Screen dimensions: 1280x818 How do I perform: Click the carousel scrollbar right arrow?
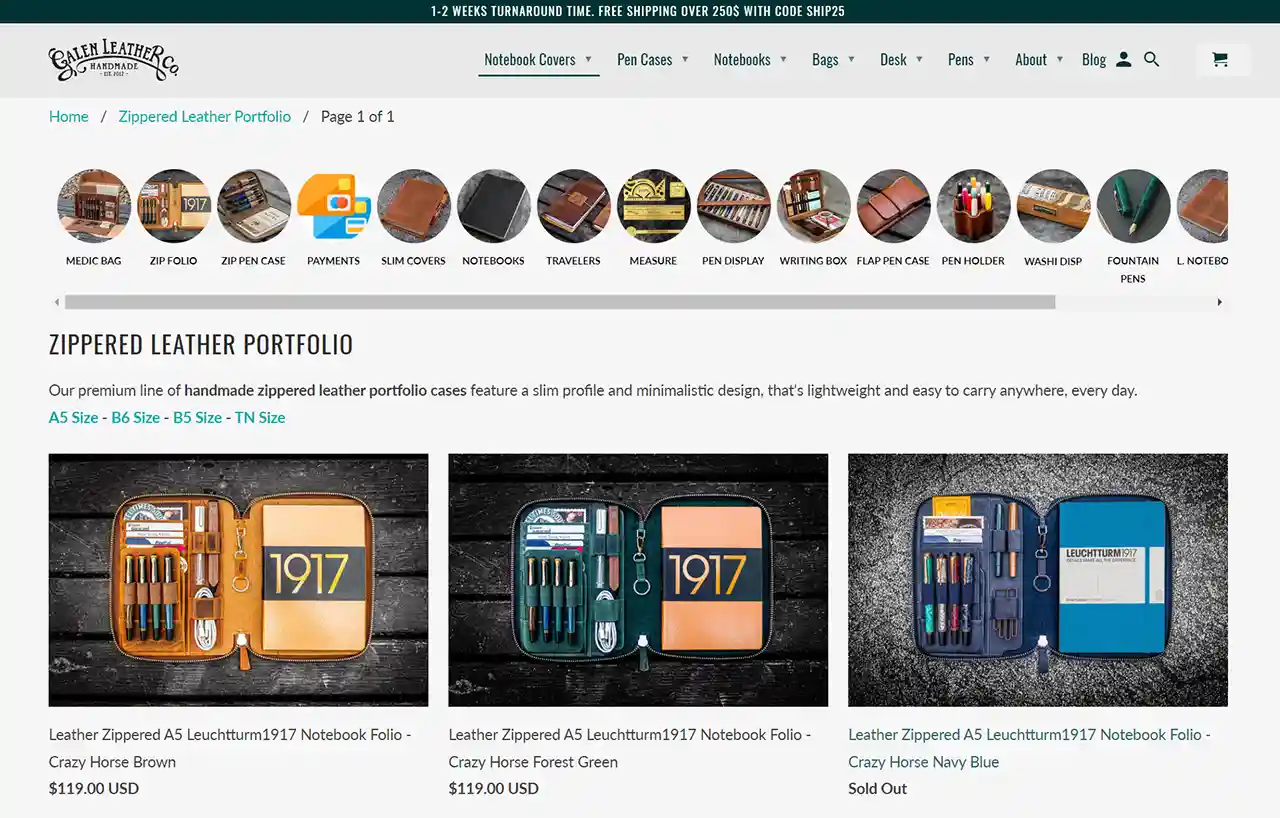tap(1219, 302)
